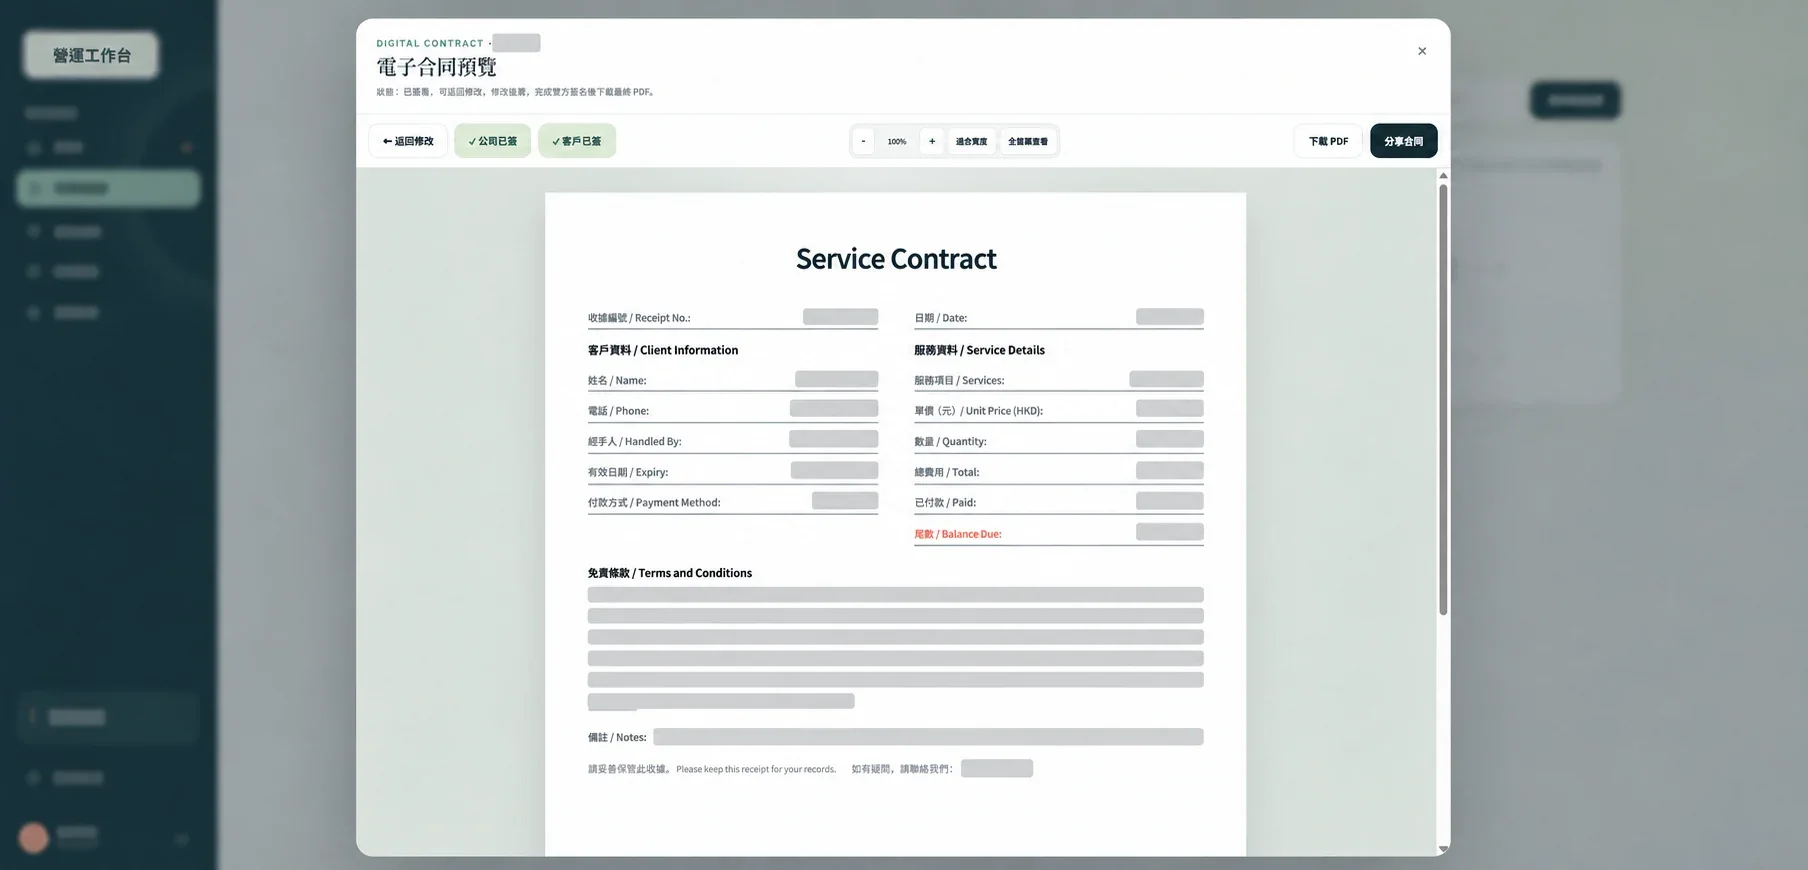Click the Service Contract heading
Screen dimensions: 1808x870
pos(896,259)
